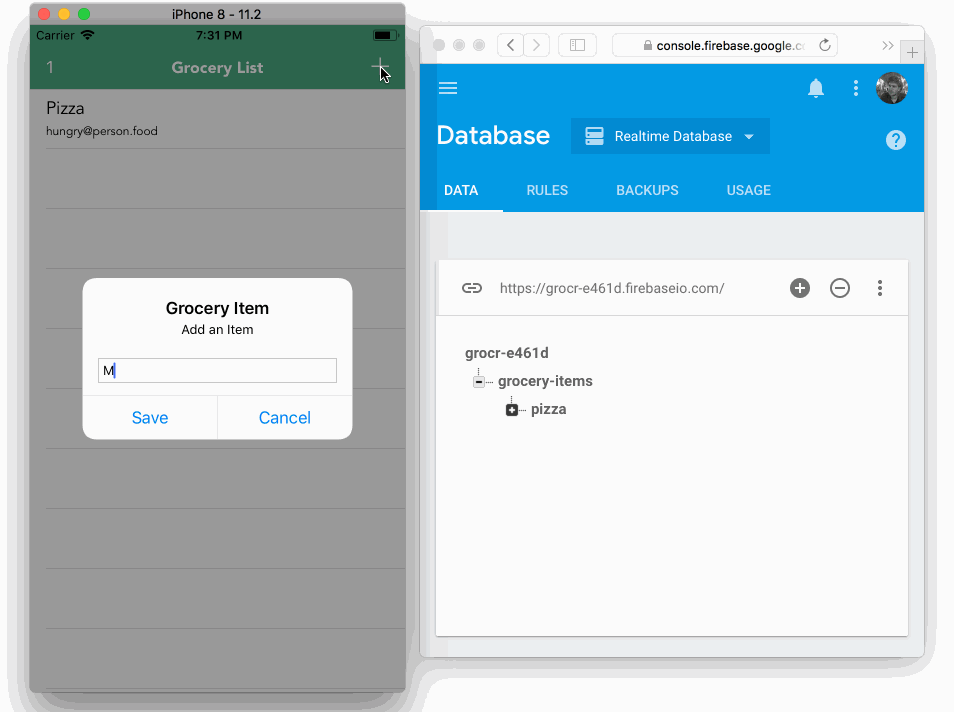
Task: Open the Firebase header overflow menu
Action: click(855, 88)
